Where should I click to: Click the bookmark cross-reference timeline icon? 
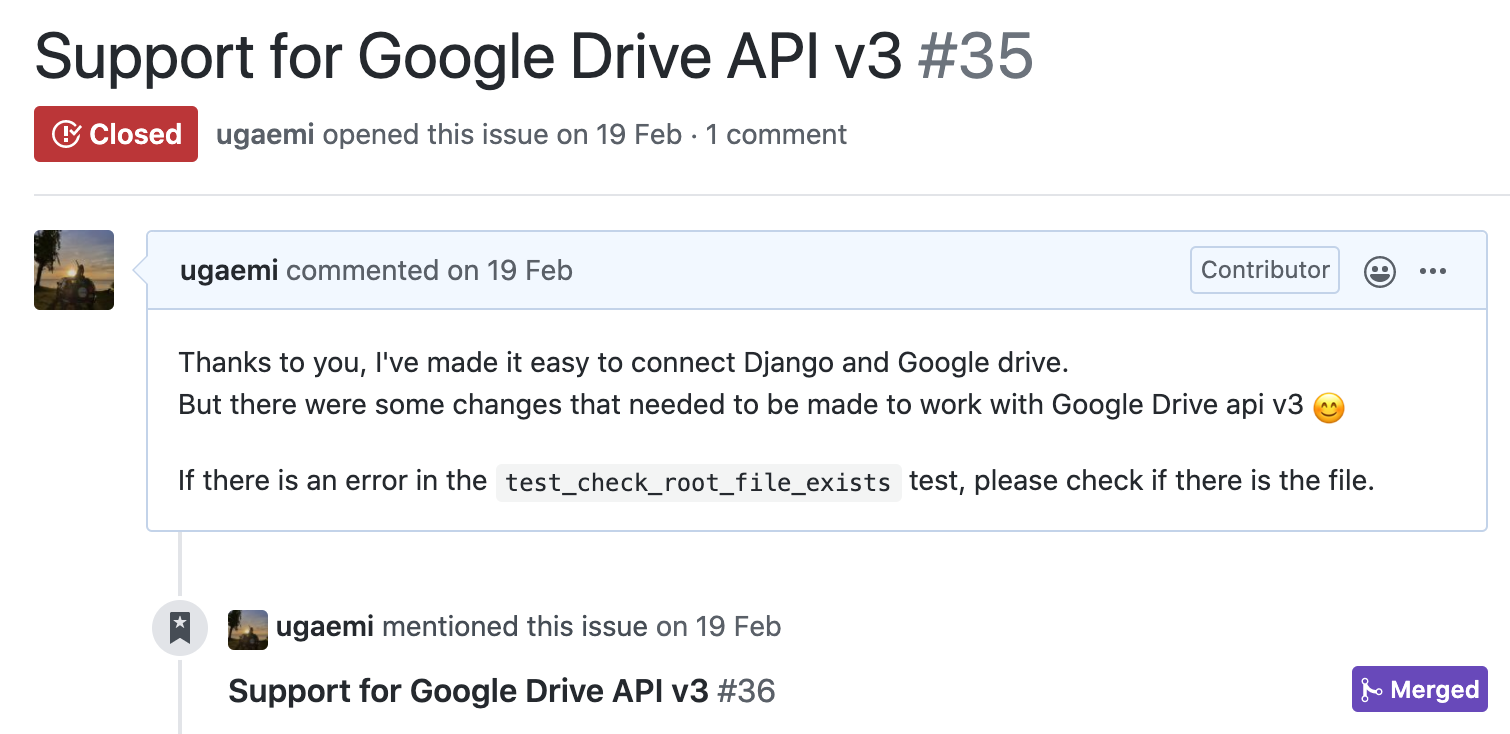point(180,628)
